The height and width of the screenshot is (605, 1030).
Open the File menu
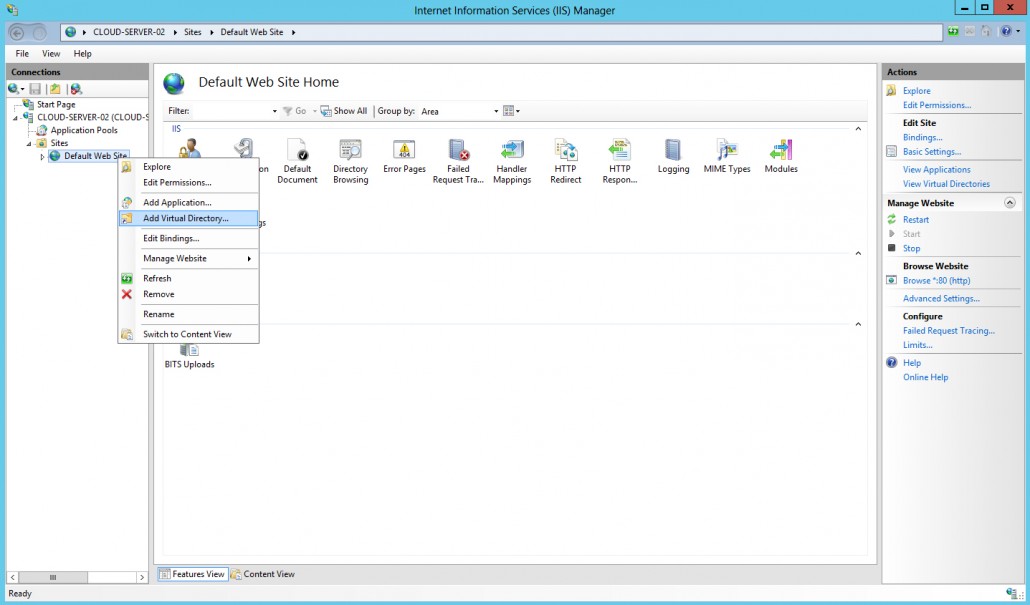click(x=22, y=54)
